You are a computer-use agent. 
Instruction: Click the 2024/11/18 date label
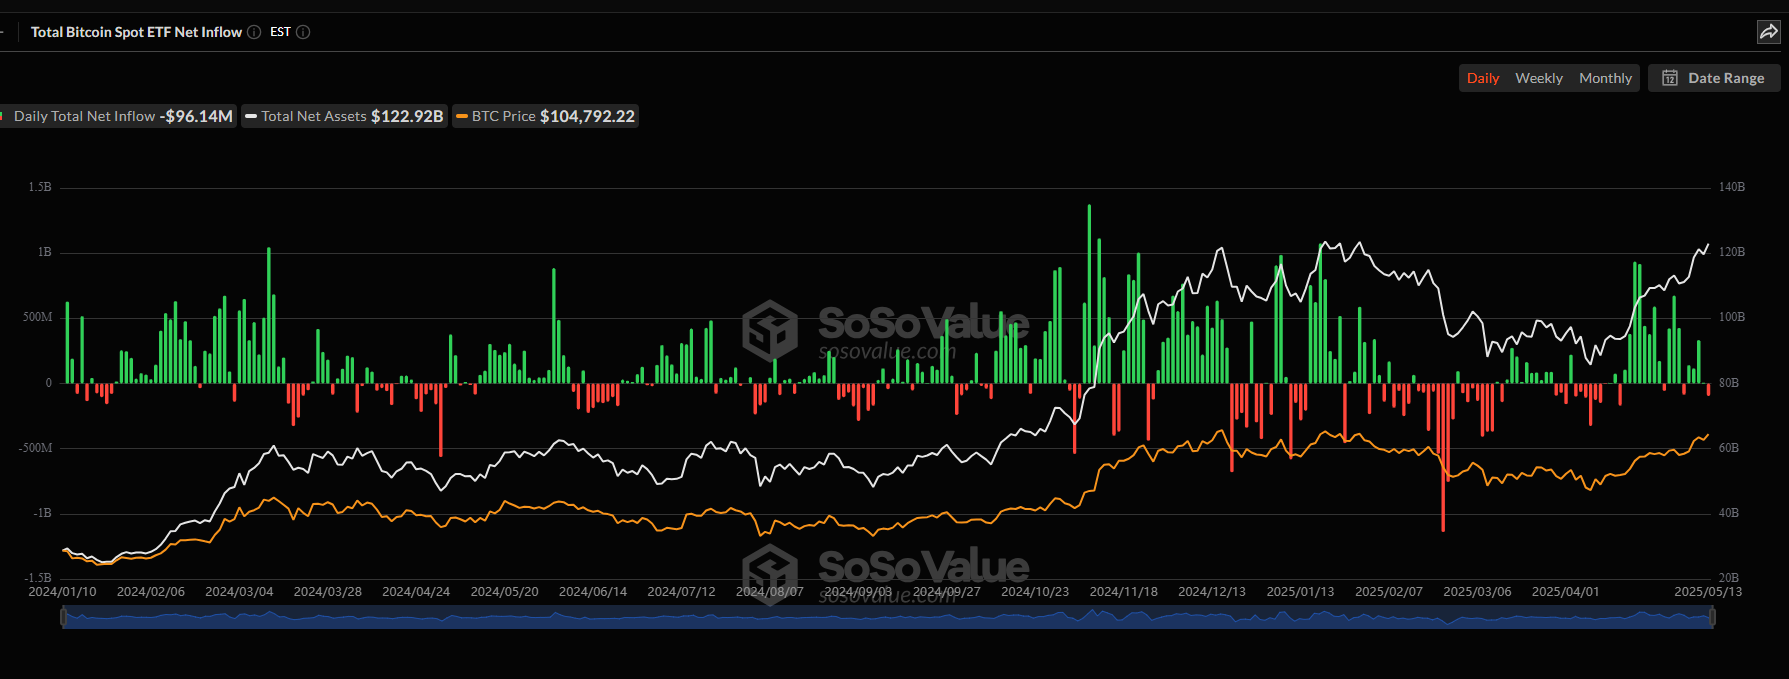pyautogui.click(x=1123, y=592)
